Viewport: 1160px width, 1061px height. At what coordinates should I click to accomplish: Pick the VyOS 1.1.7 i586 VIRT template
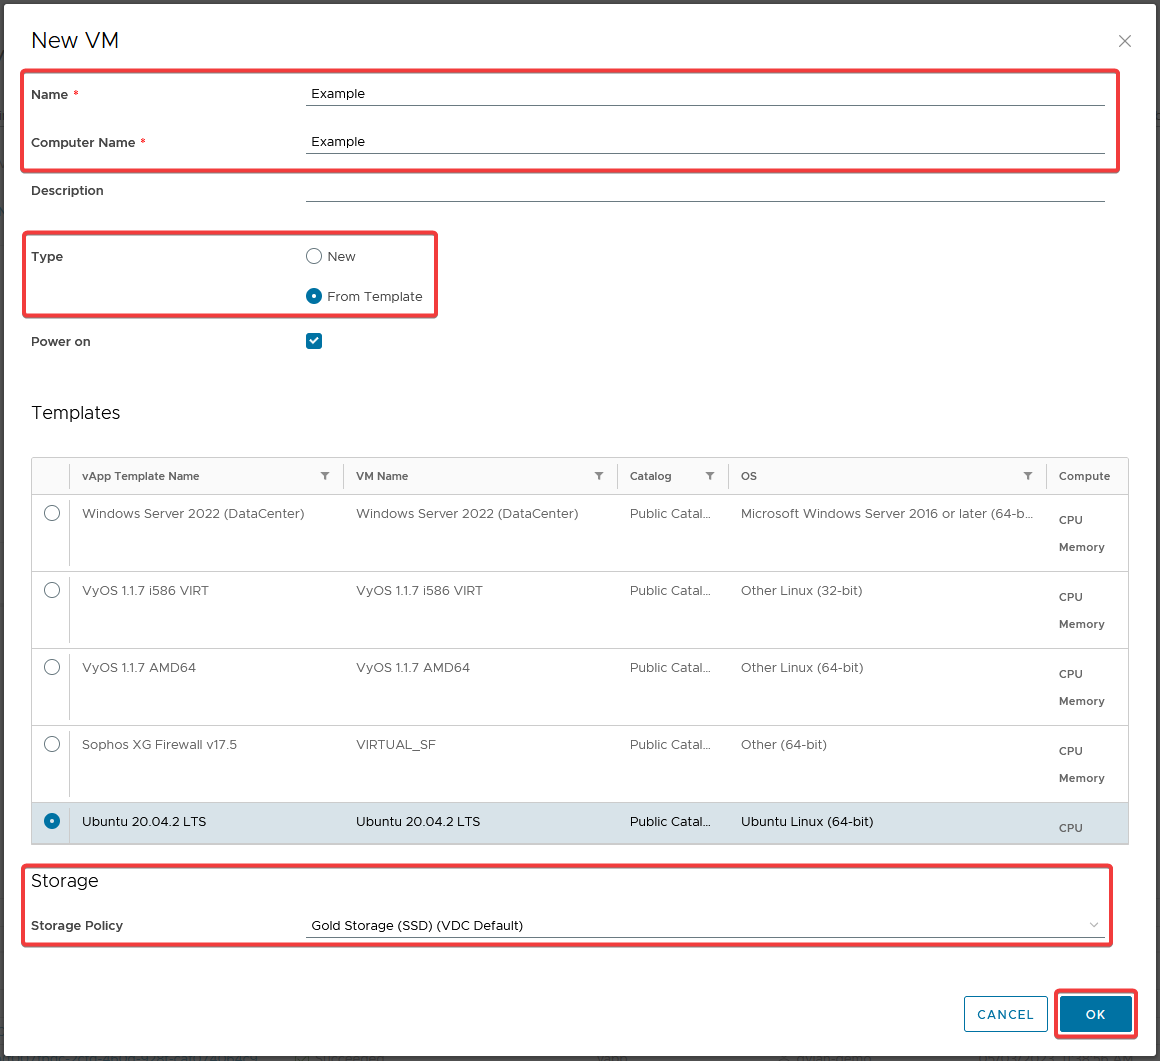[52, 590]
